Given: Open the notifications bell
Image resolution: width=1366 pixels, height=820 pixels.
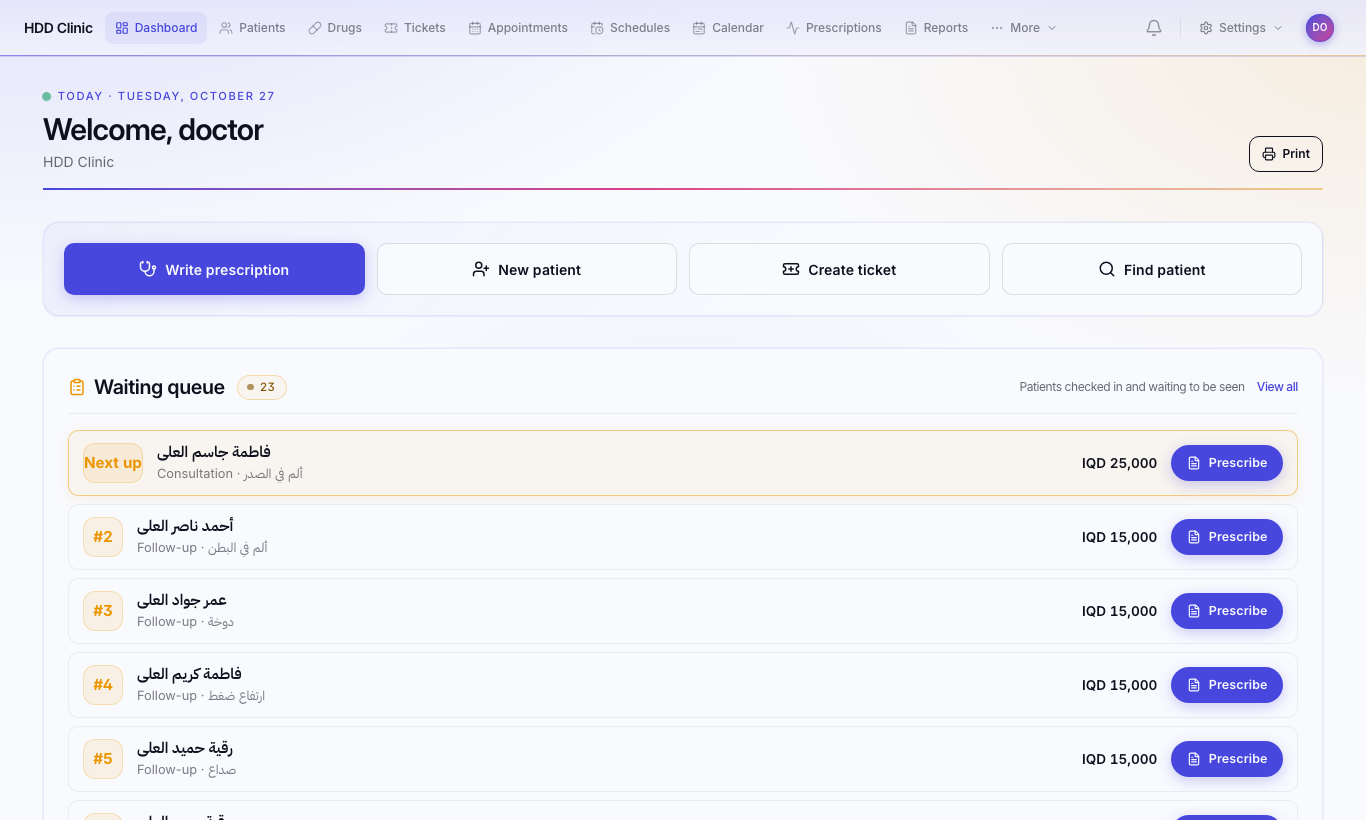Looking at the screenshot, I should (x=1154, y=28).
